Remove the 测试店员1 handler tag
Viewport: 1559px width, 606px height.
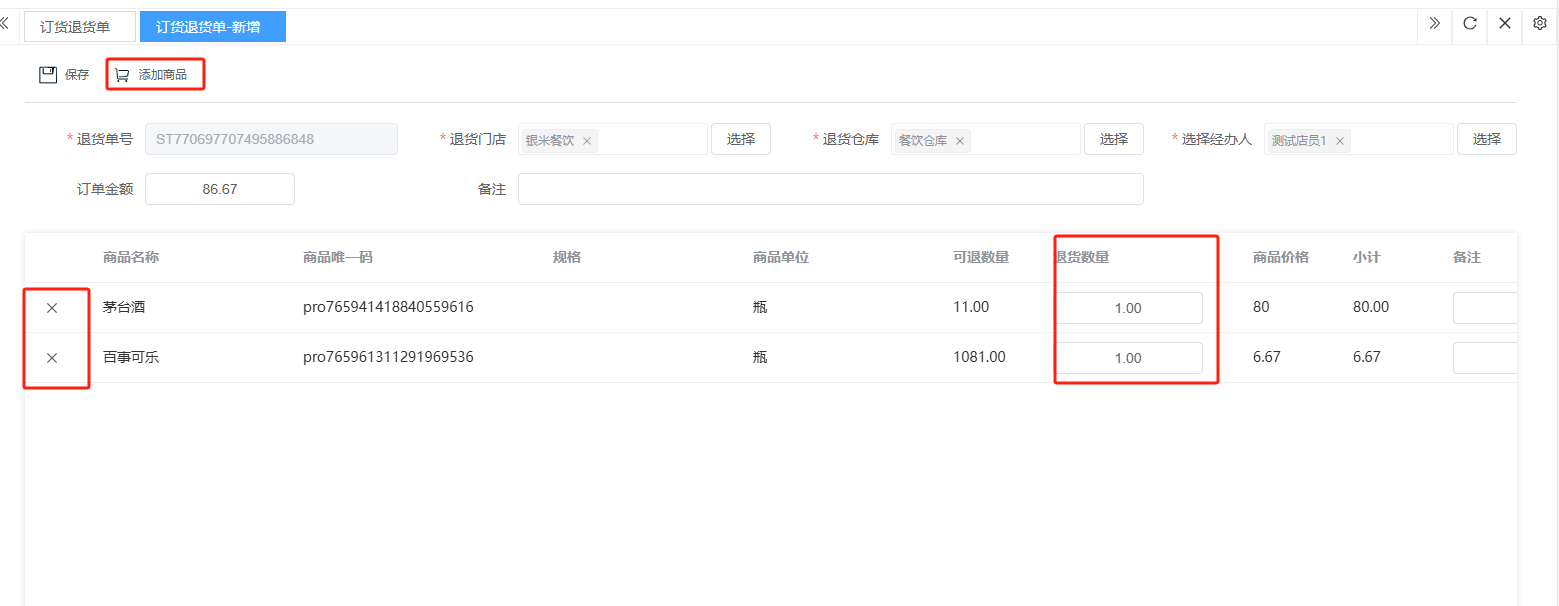(1339, 141)
